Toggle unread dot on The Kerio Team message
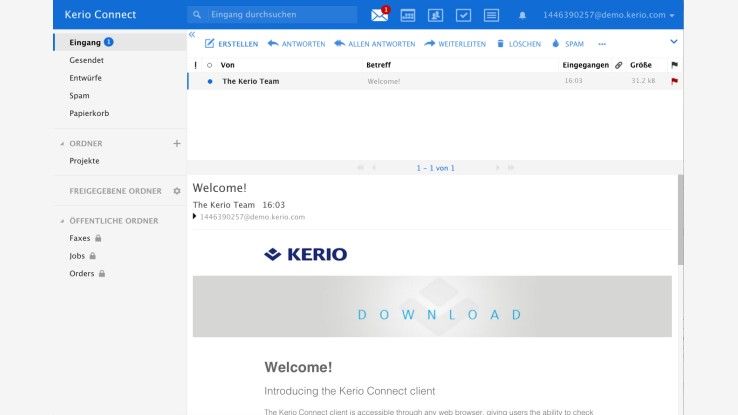Image resolution: width=738 pixels, height=415 pixels. pos(210,81)
